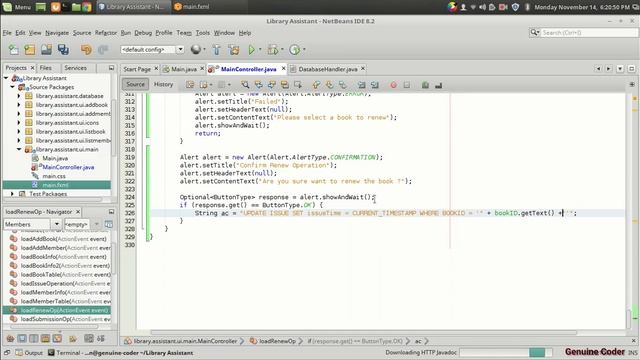Switch to the Main.java editor tab
640x360 pixels.
pyautogui.click(x=183, y=69)
